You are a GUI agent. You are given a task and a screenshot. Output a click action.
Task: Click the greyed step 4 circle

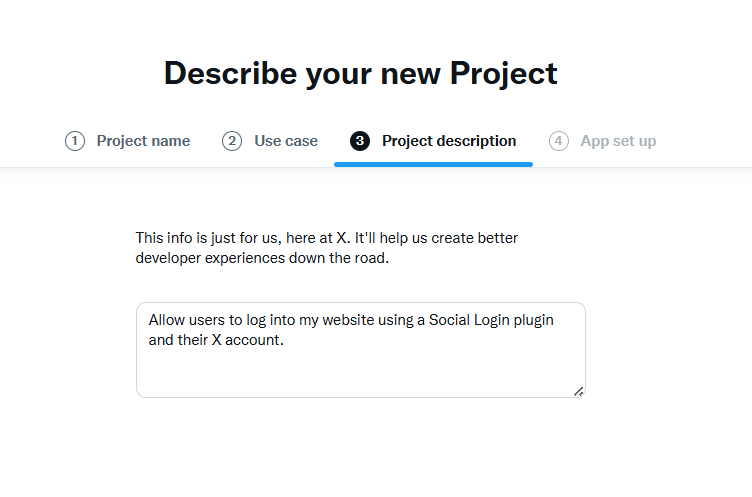click(x=559, y=141)
